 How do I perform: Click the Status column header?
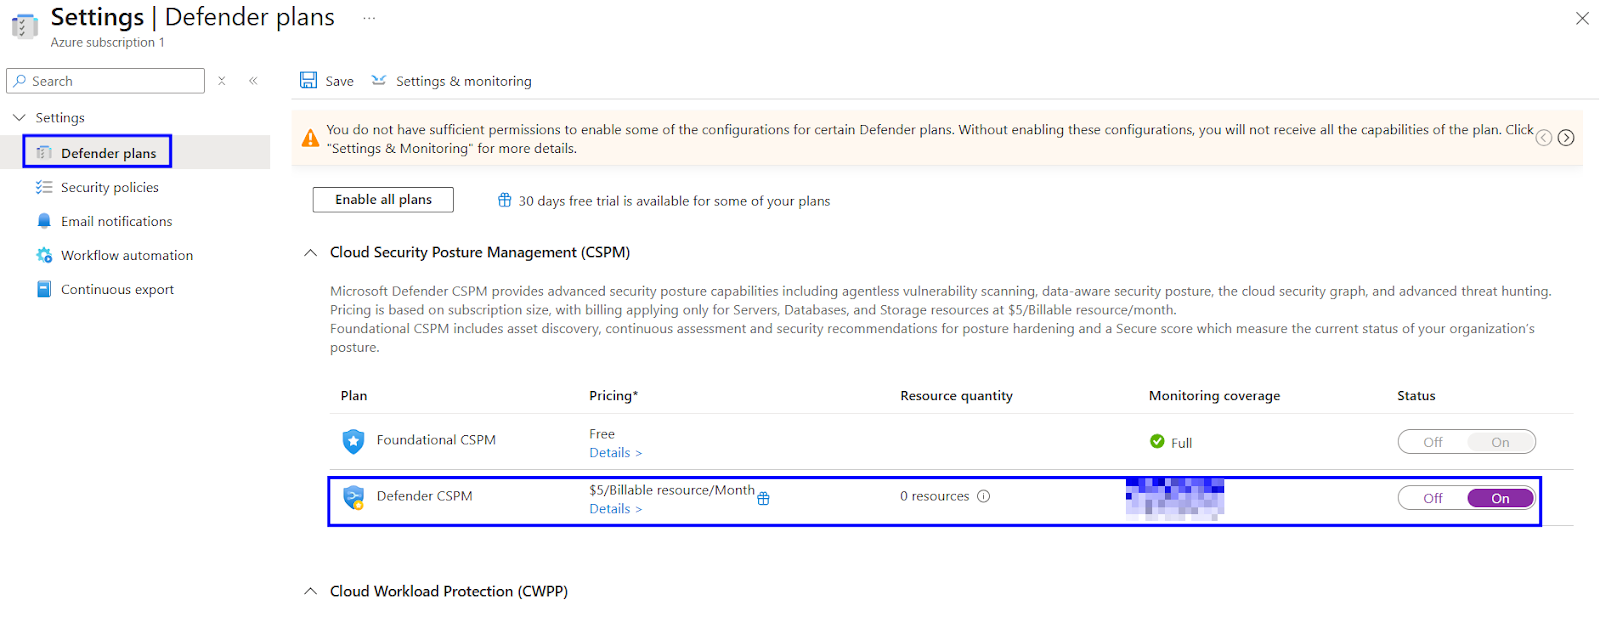coord(1416,396)
